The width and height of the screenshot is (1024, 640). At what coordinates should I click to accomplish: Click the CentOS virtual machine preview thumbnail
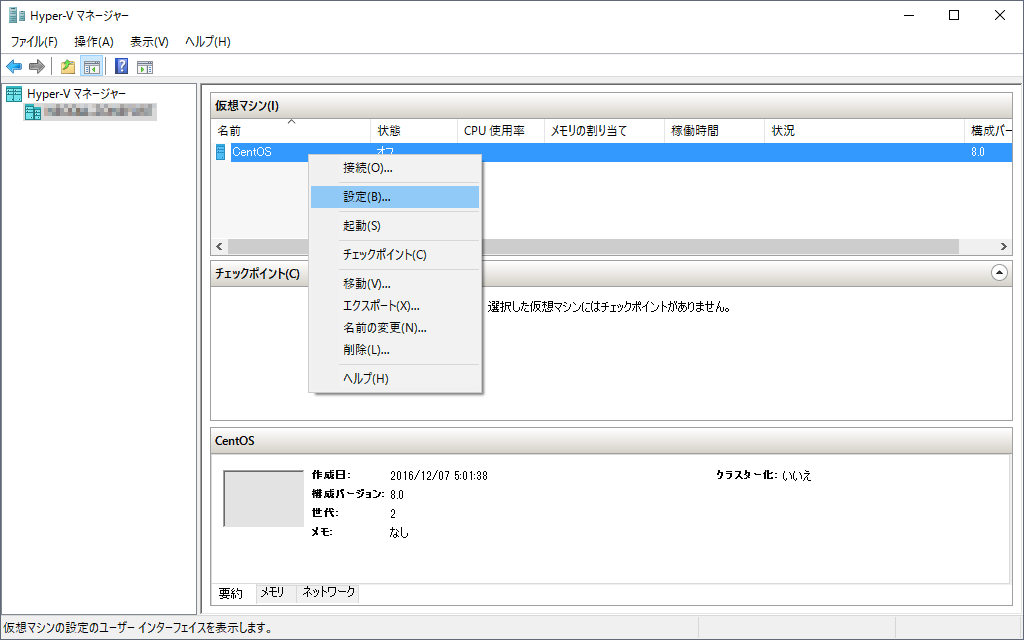tap(264, 498)
